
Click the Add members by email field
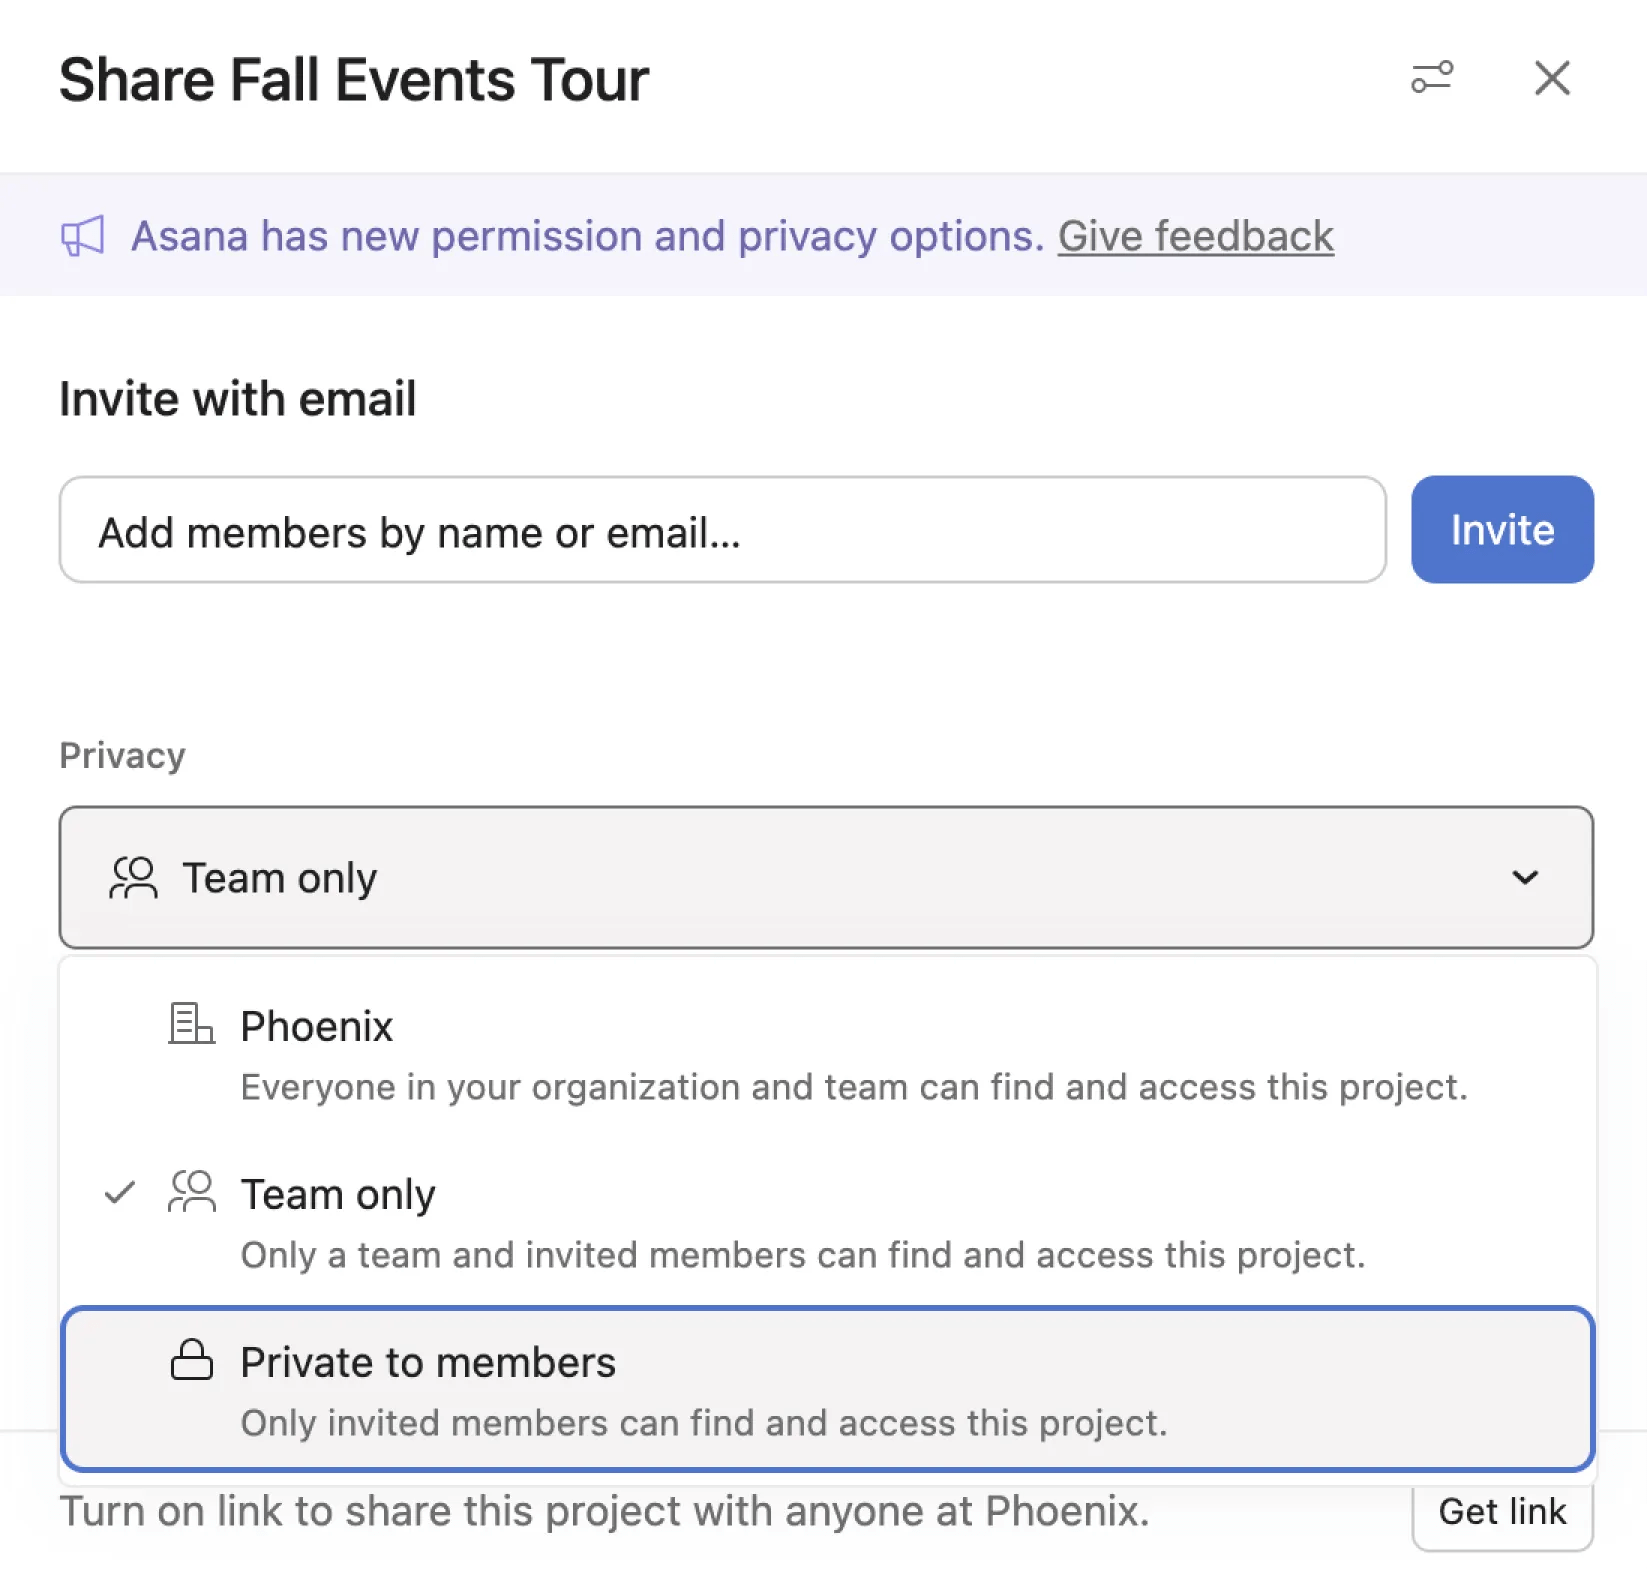coord(720,529)
